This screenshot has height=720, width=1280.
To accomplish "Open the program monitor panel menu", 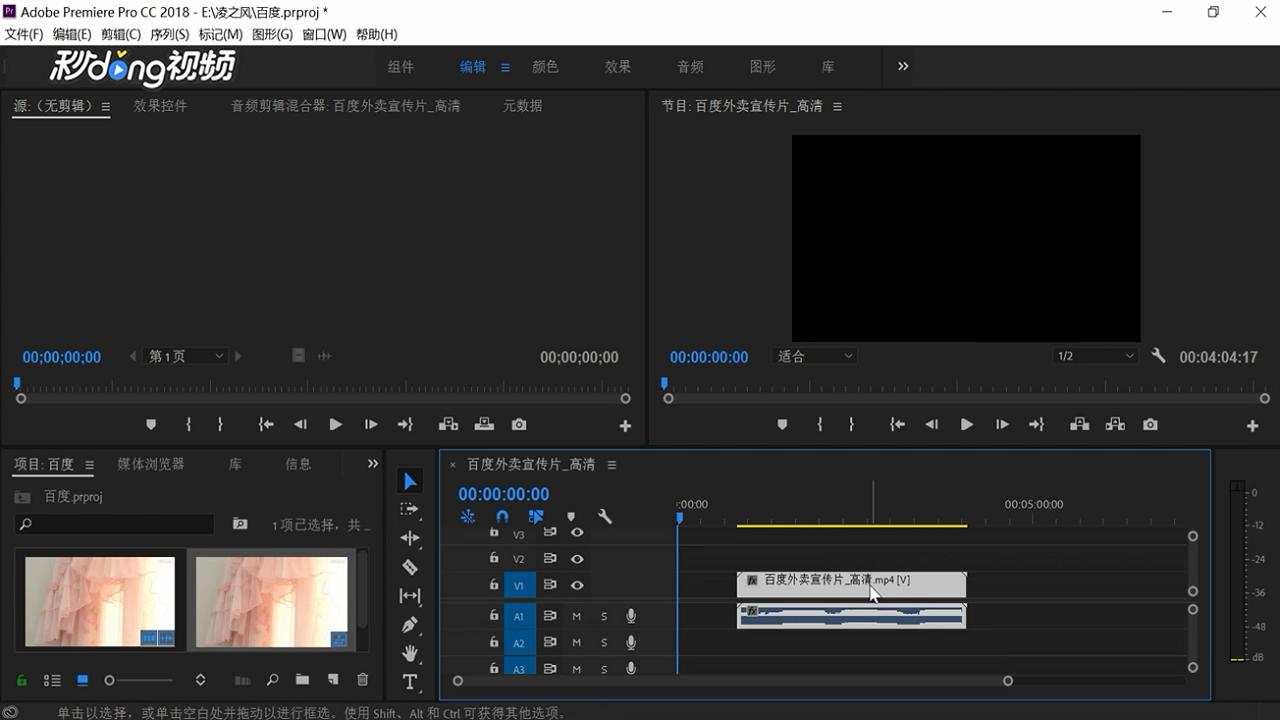I will coord(837,106).
